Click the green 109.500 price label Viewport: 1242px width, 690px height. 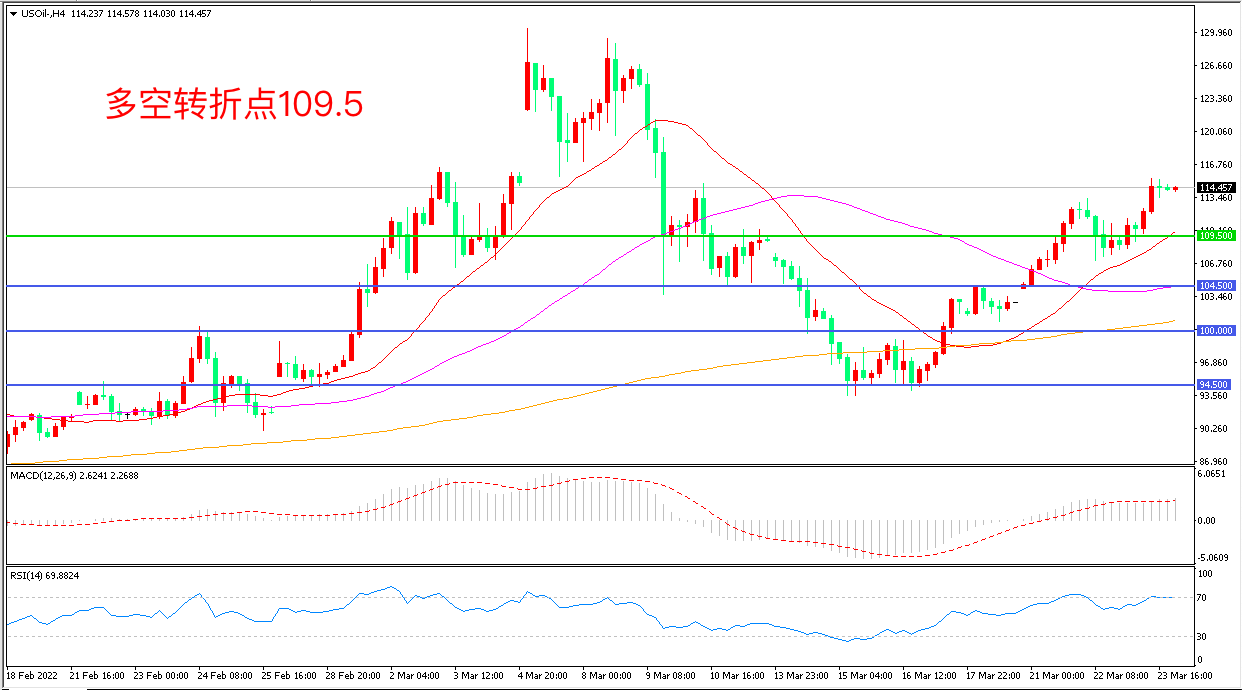pyautogui.click(x=1216, y=236)
